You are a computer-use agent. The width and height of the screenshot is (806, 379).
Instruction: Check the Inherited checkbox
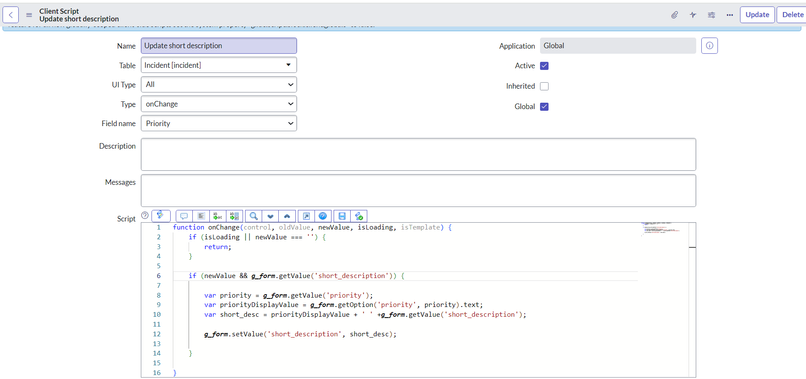click(x=544, y=86)
